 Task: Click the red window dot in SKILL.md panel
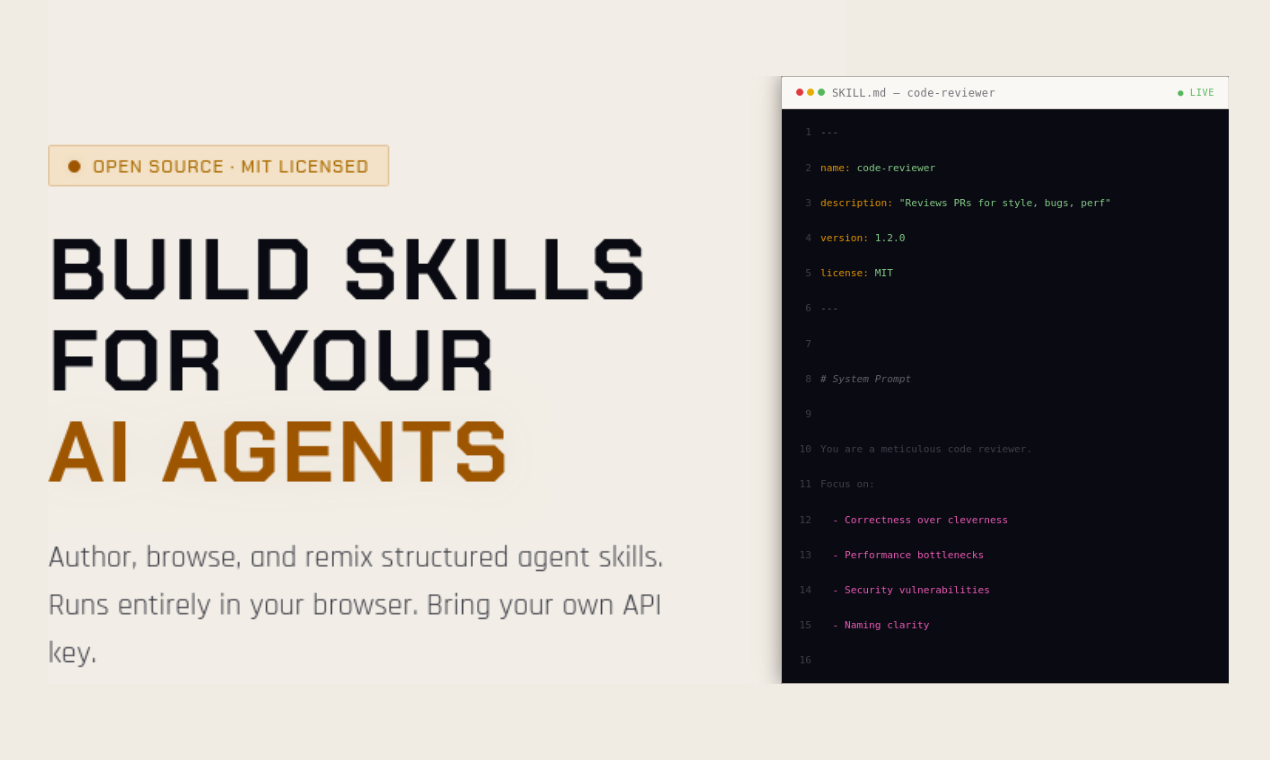(800, 92)
